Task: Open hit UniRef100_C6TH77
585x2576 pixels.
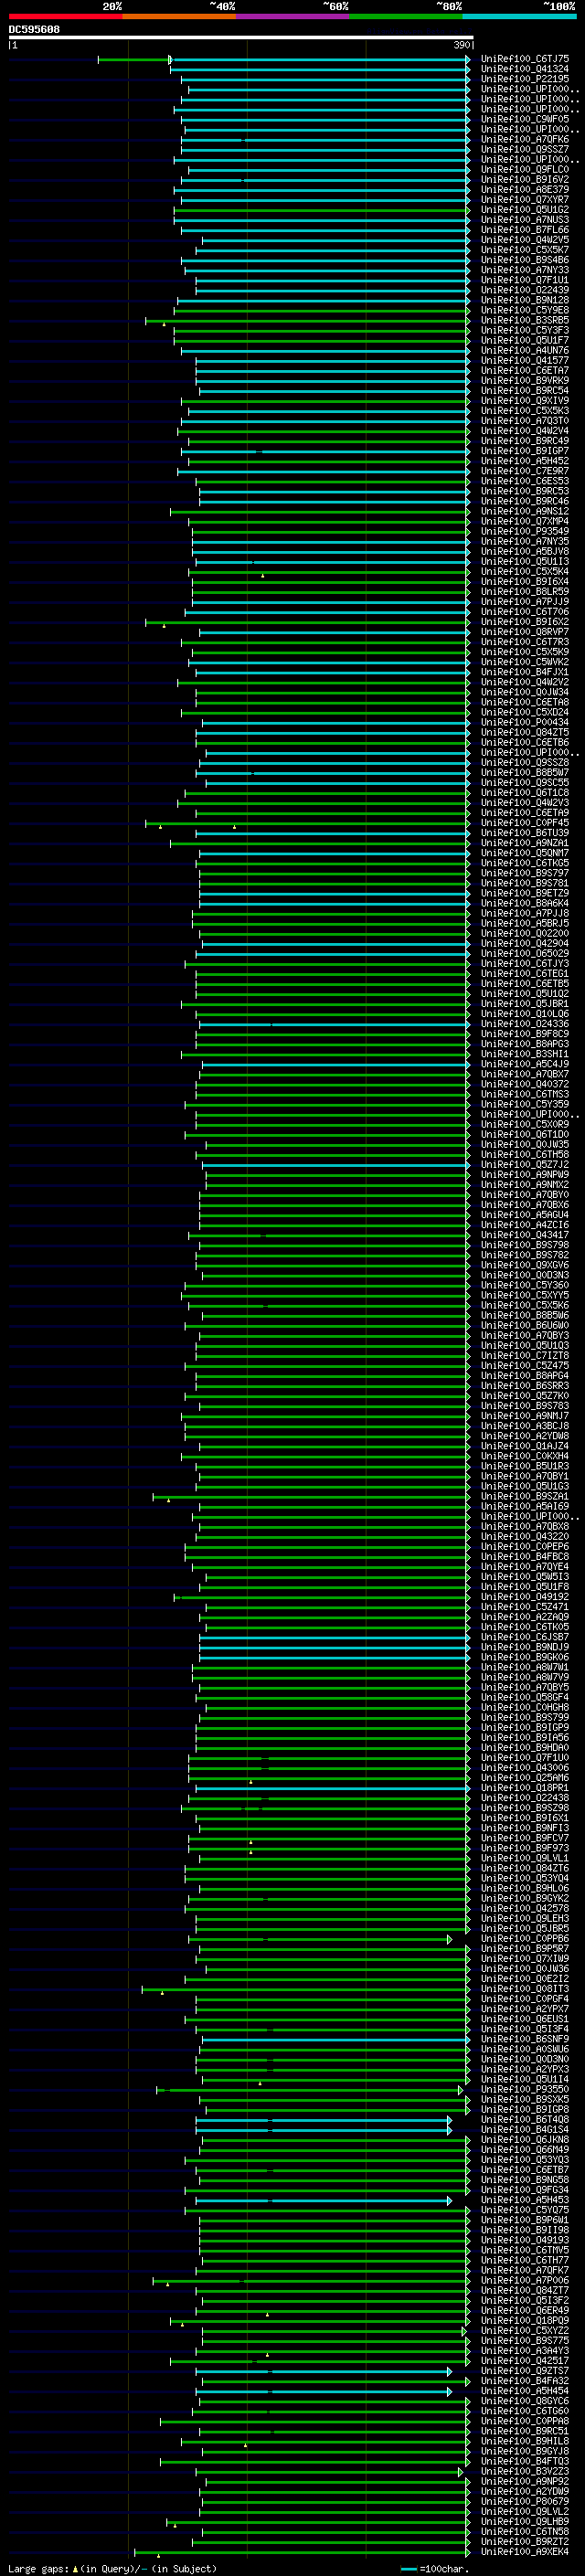Action: point(525,2259)
